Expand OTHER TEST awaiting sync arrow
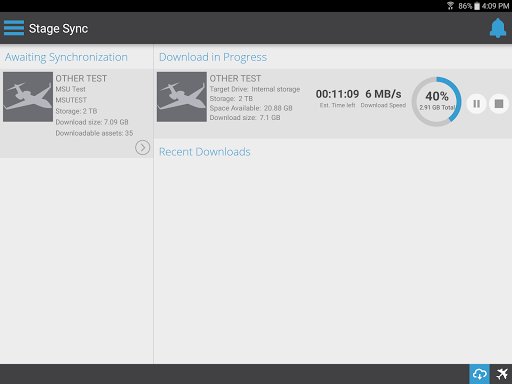The height and width of the screenshot is (384, 512). tap(142, 147)
